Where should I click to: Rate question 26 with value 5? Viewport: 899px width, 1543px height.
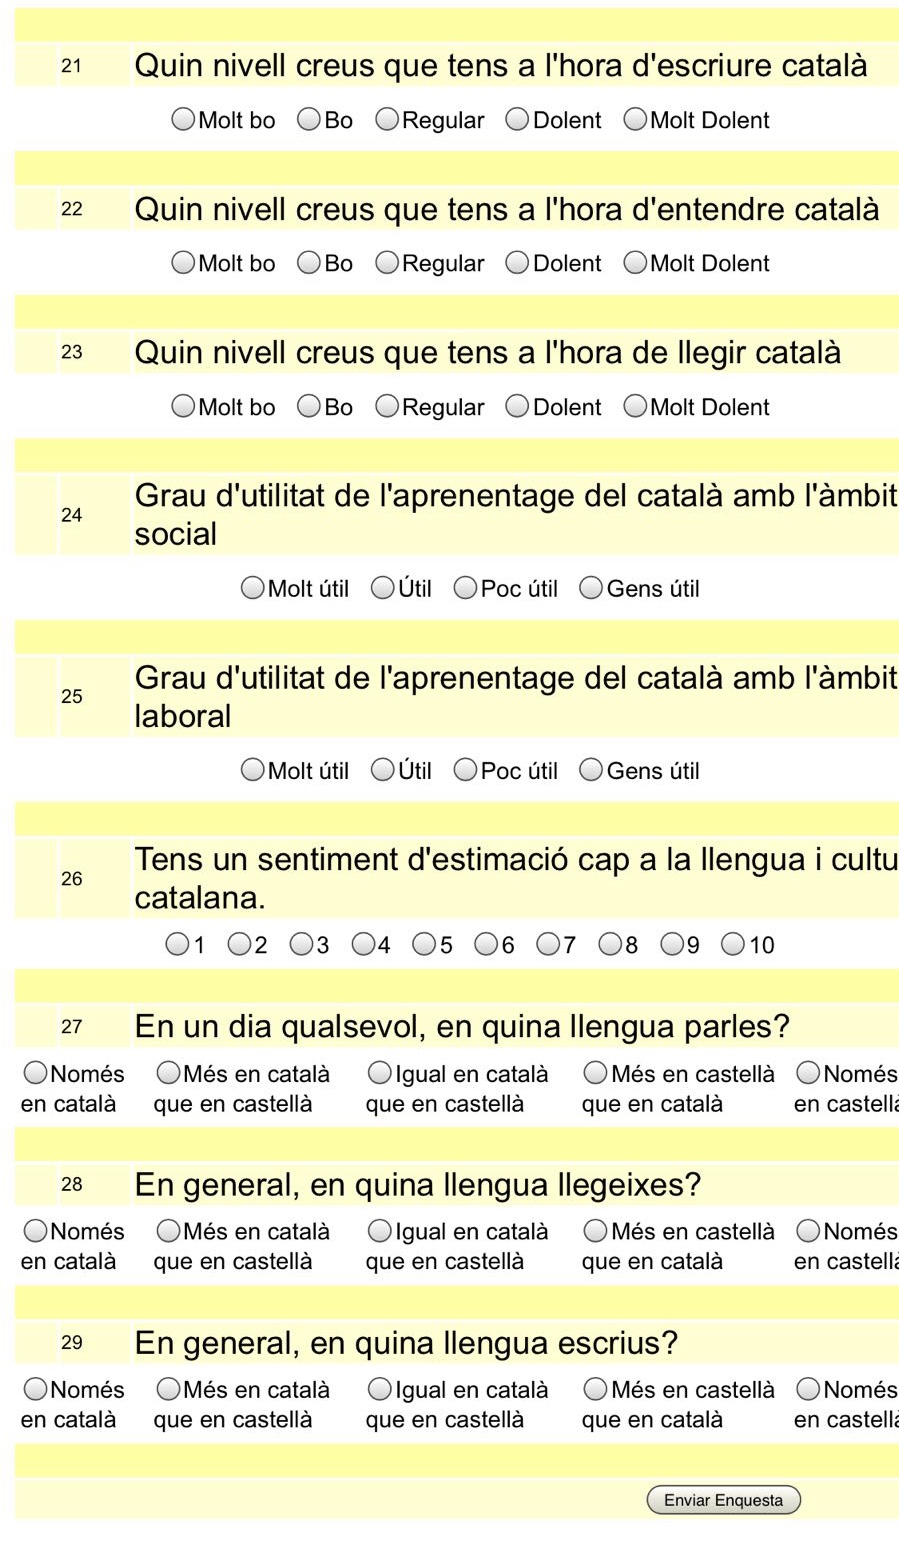424,944
